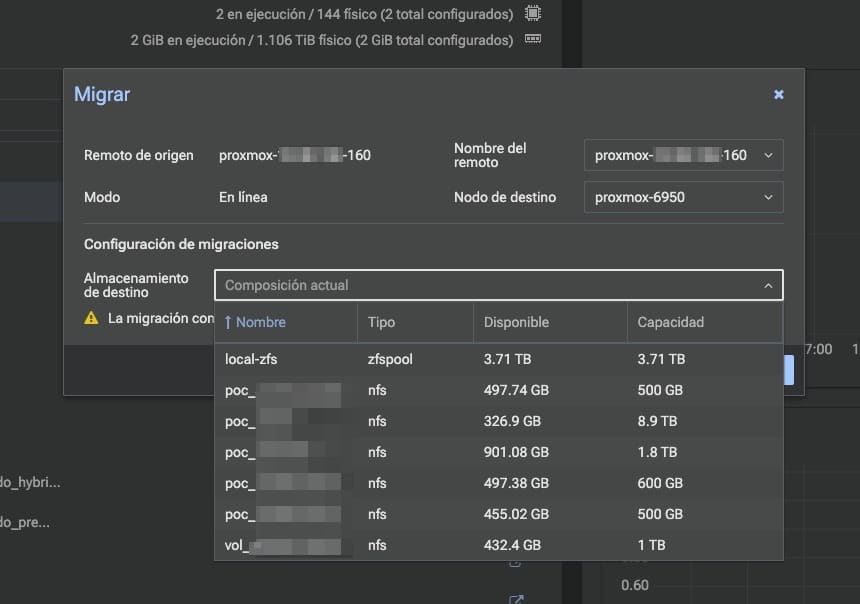
Task: Click the truncated do_hybri label on the left
Action: (x=31, y=481)
